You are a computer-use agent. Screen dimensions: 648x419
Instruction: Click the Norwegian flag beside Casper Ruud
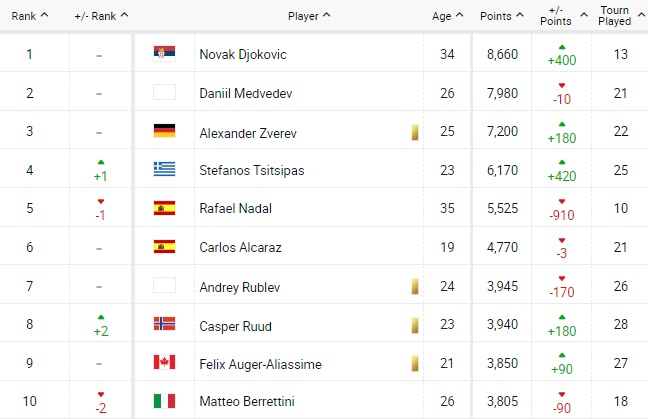(164, 325)
